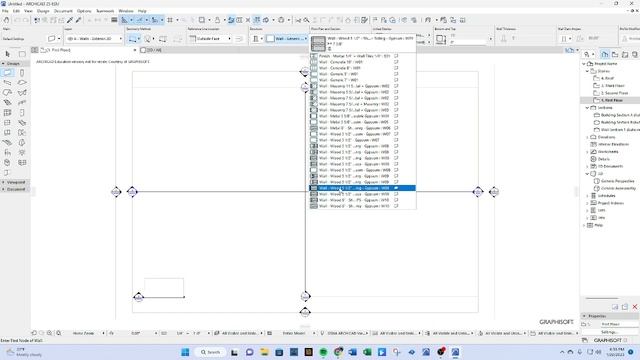Viewport: 640px width, 360px height.
Task: Open the Layout Book icon in Navigator
Action: tap(625, 54)
